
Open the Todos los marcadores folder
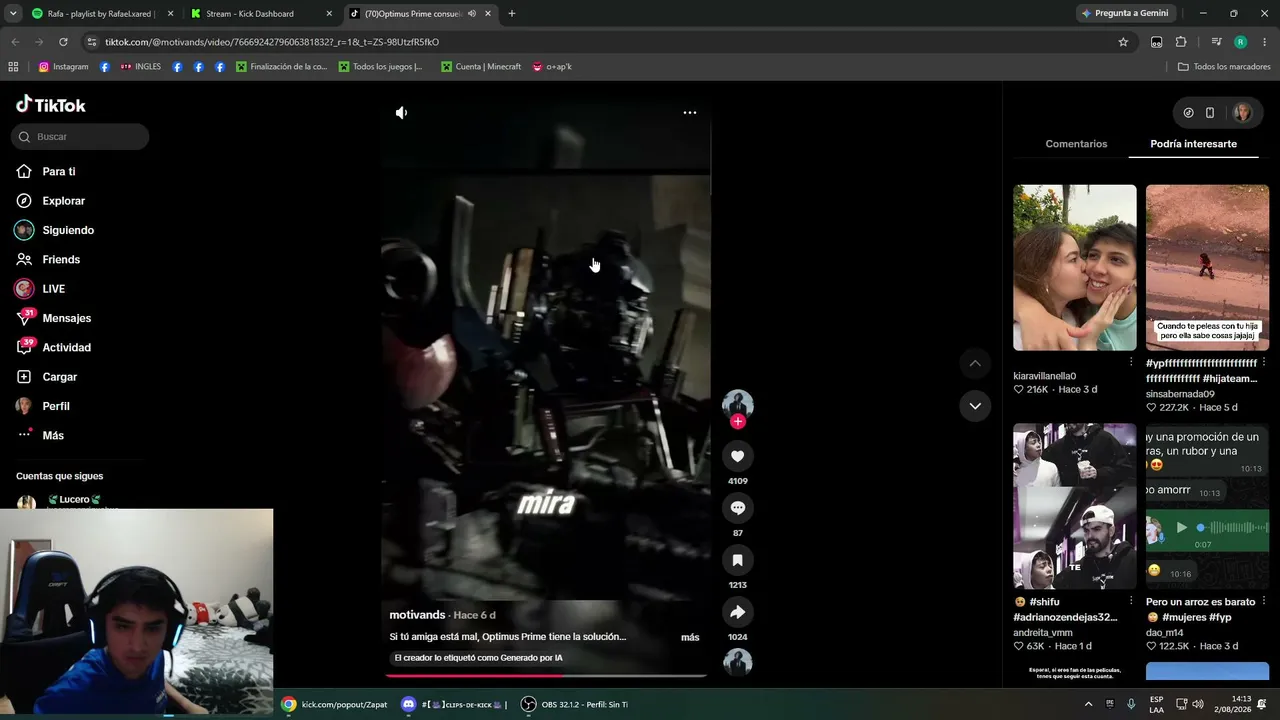pyautogui.click(x=1224, y=67)
